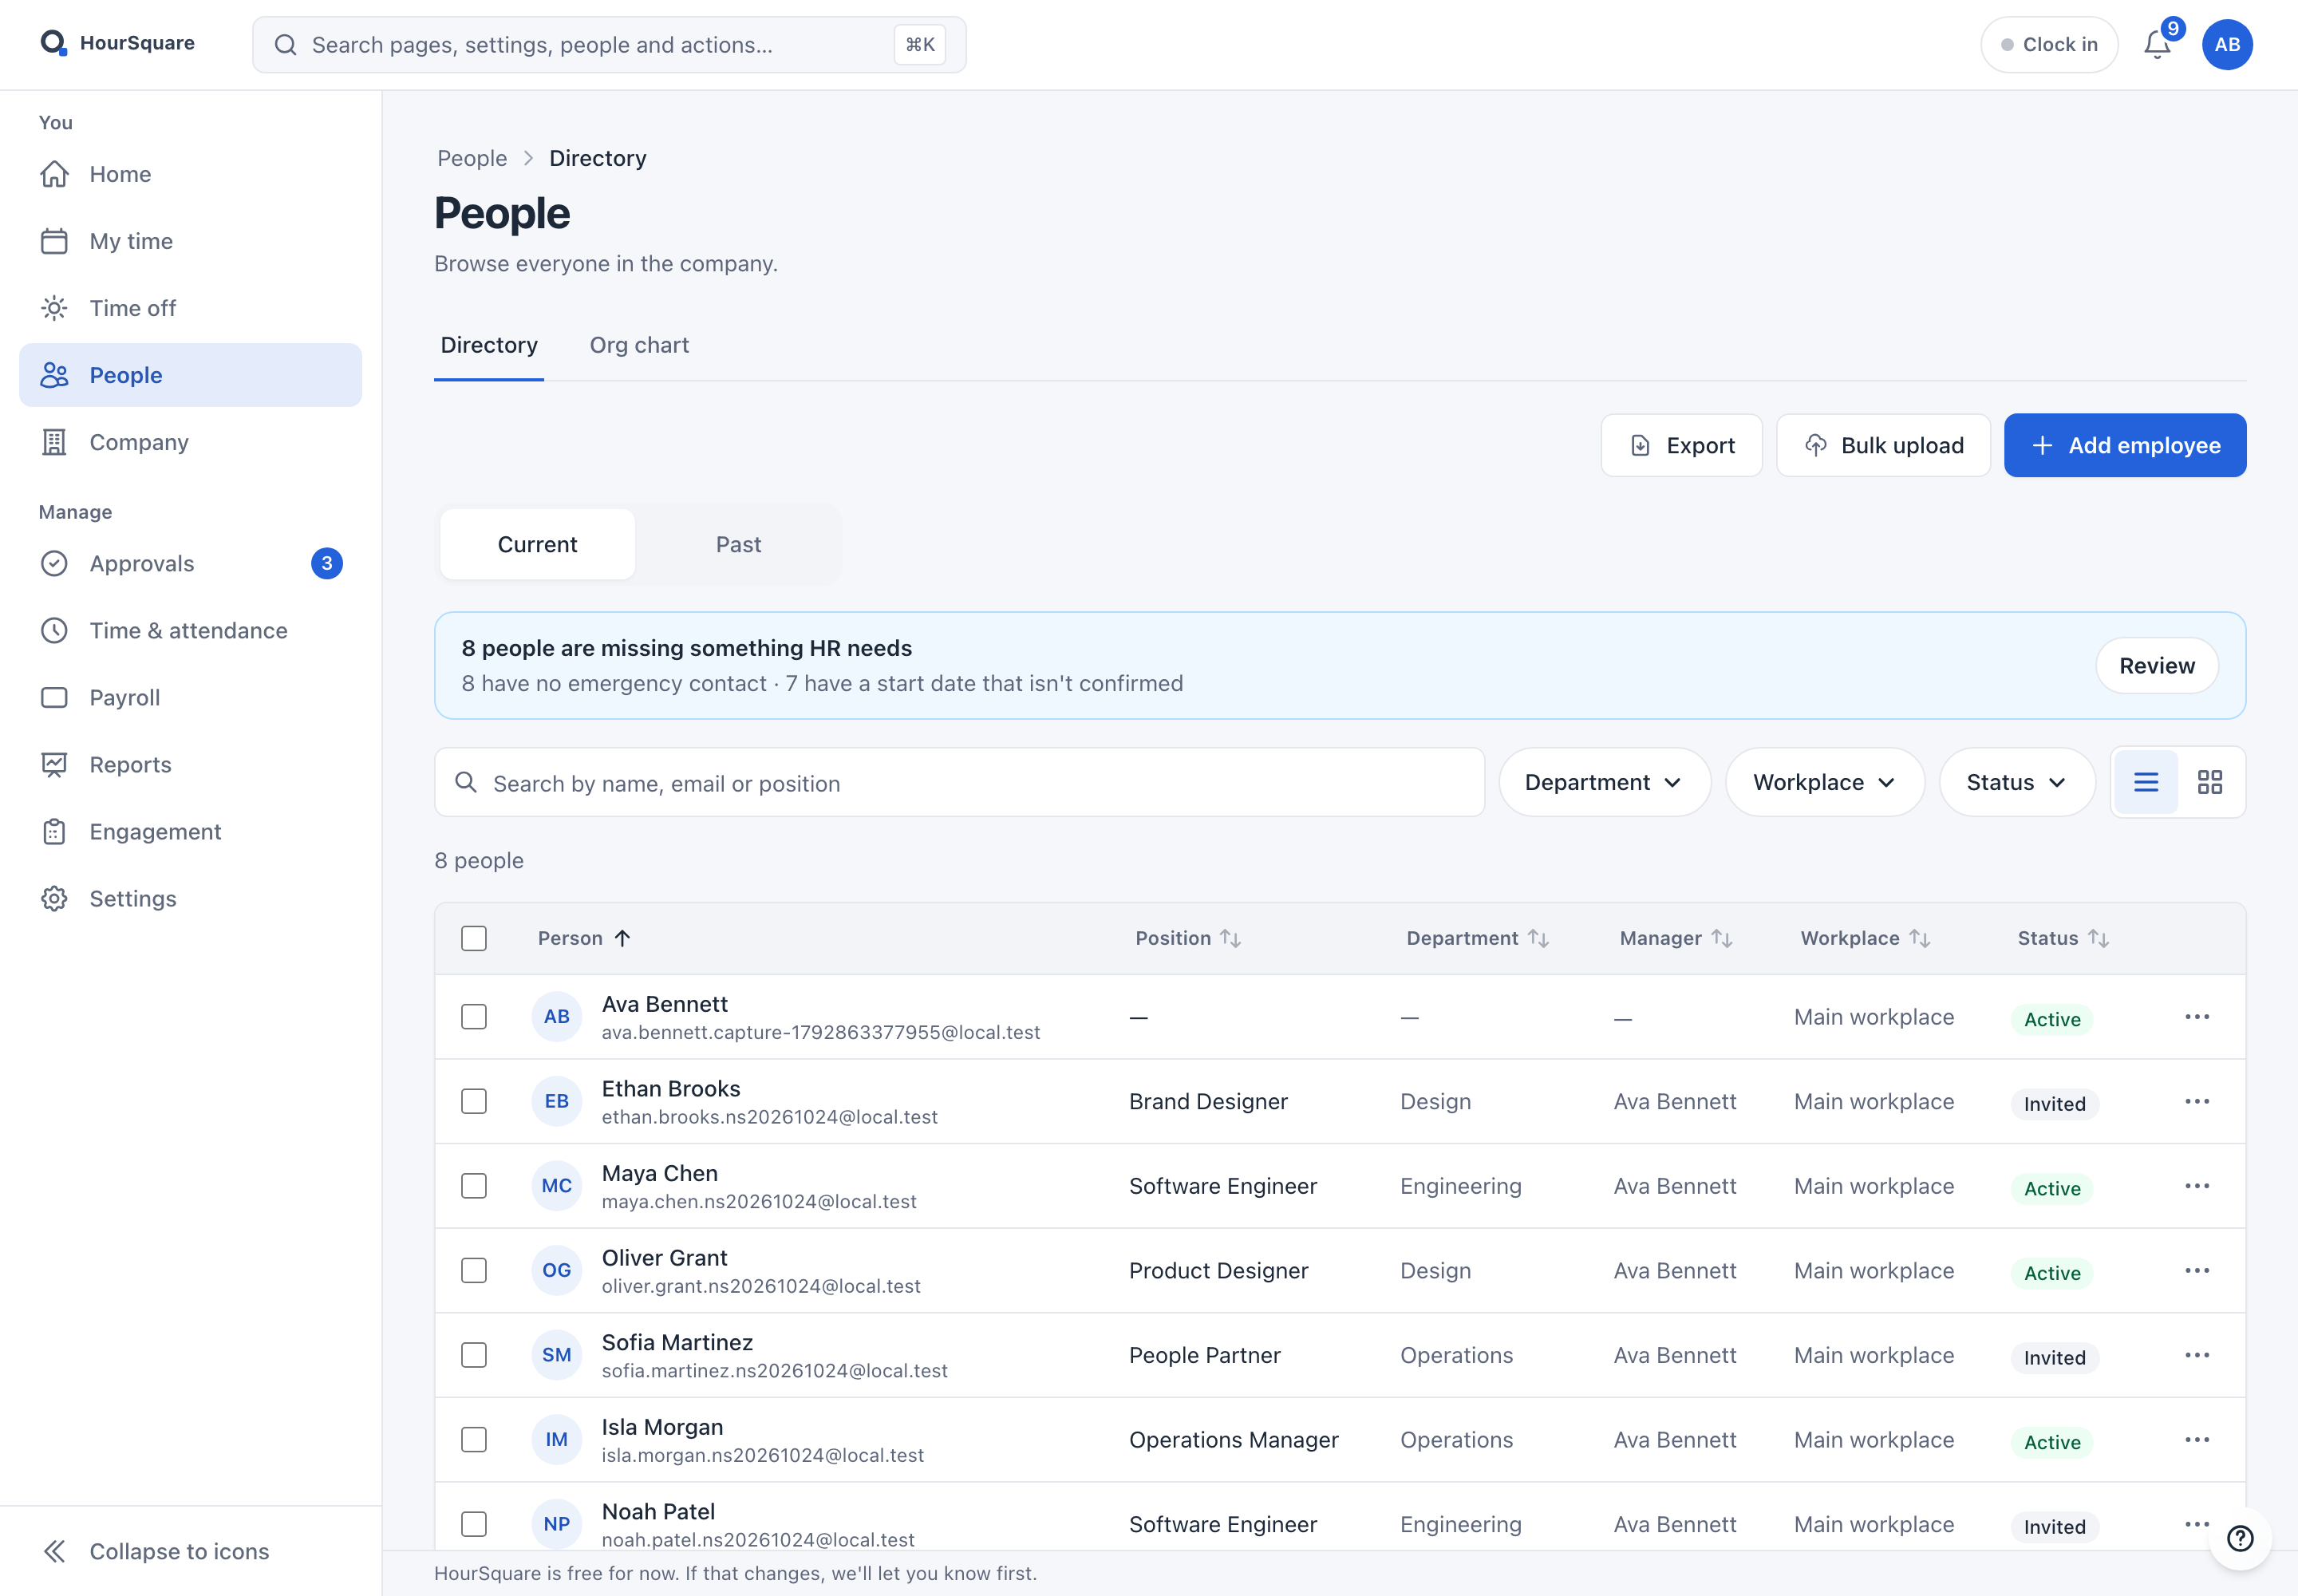Open the help question mark icon
This screenshot has width=2298, height=1596.
point(2241,1538)
